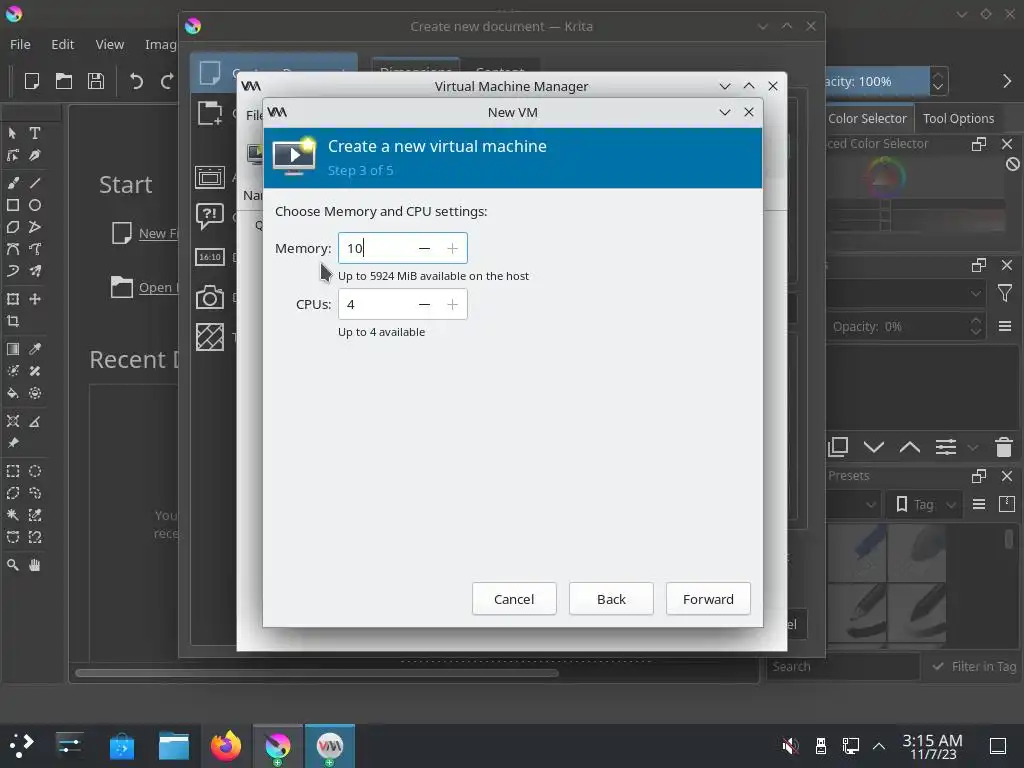Switch to the Tool Options tab
Viewport: 1024px width, 768px height.
pyautogui.click(x=958, y=118)
